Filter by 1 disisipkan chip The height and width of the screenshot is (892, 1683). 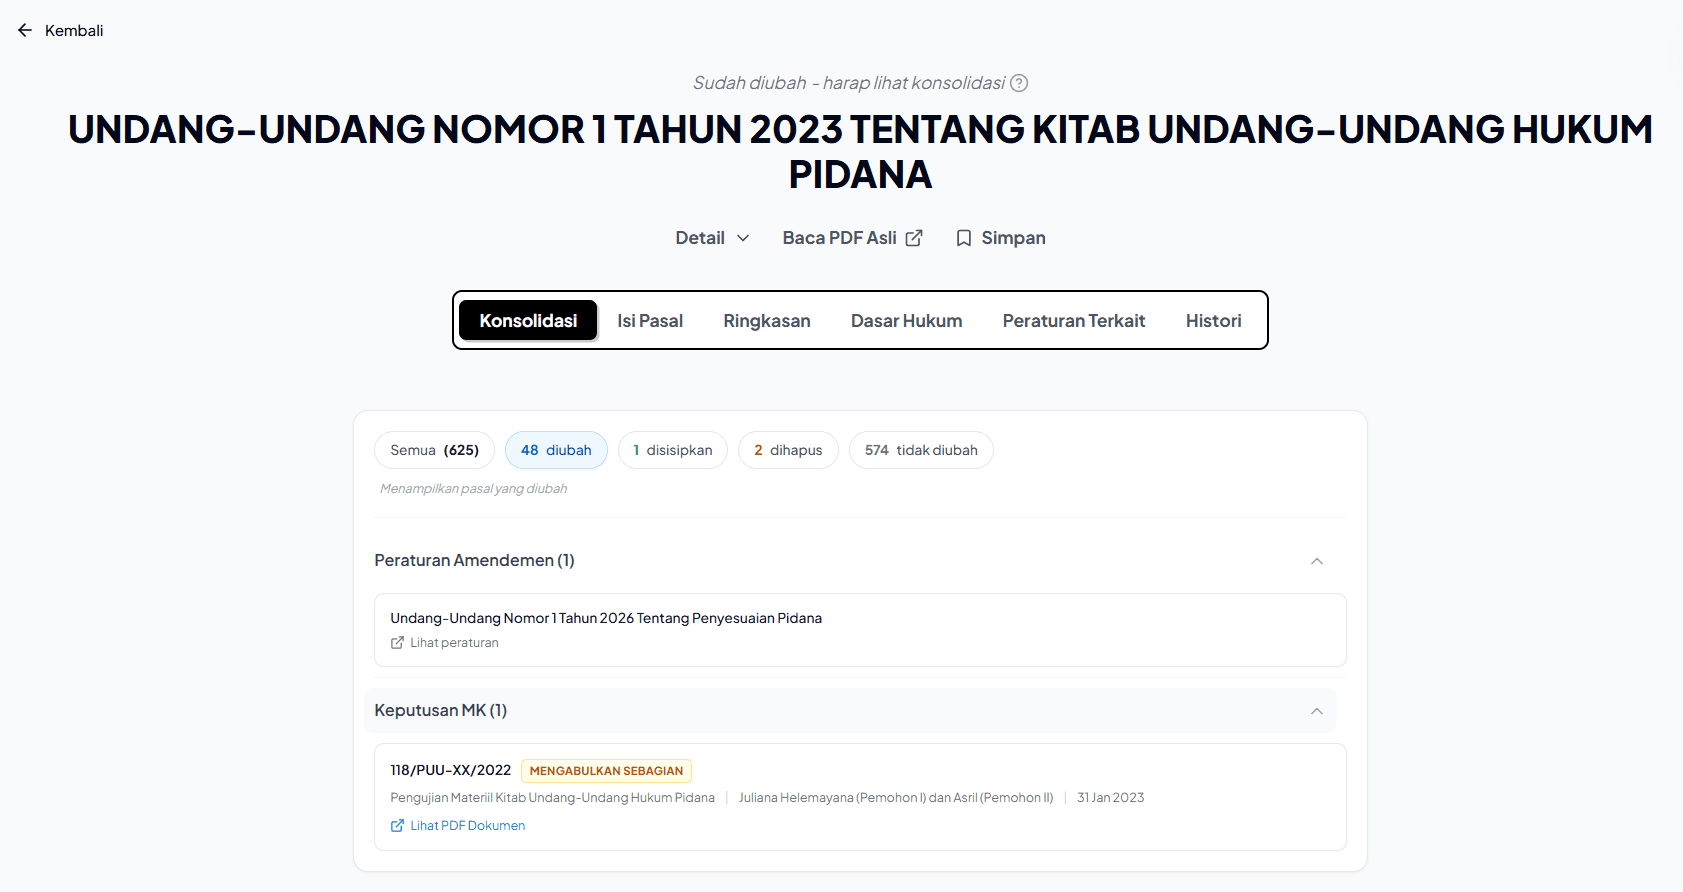673,450
